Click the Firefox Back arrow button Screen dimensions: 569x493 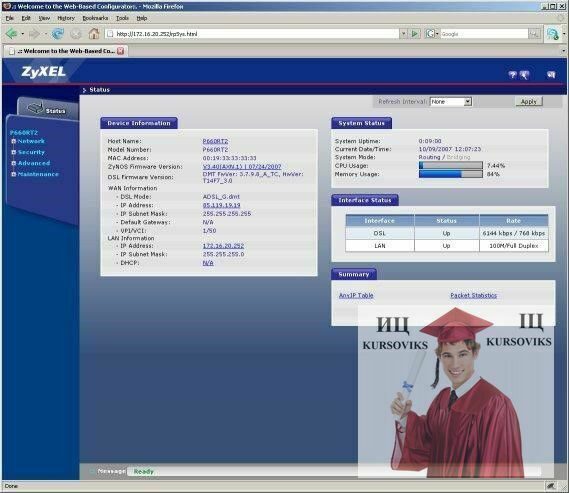pos(12,34)
